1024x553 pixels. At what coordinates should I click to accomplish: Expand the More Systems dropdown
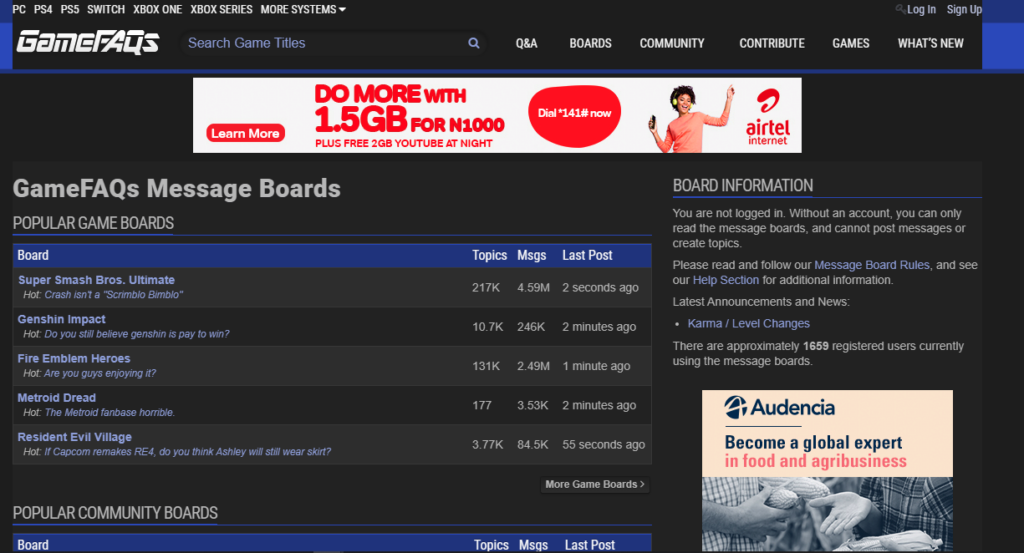pos(303,9)
